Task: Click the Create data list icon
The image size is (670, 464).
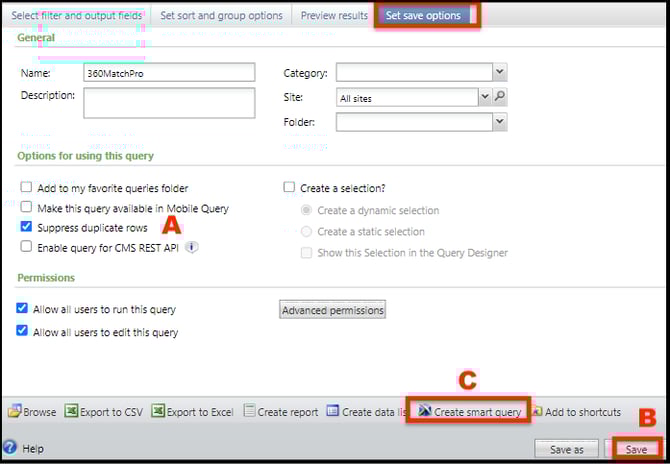Action: 333,412
